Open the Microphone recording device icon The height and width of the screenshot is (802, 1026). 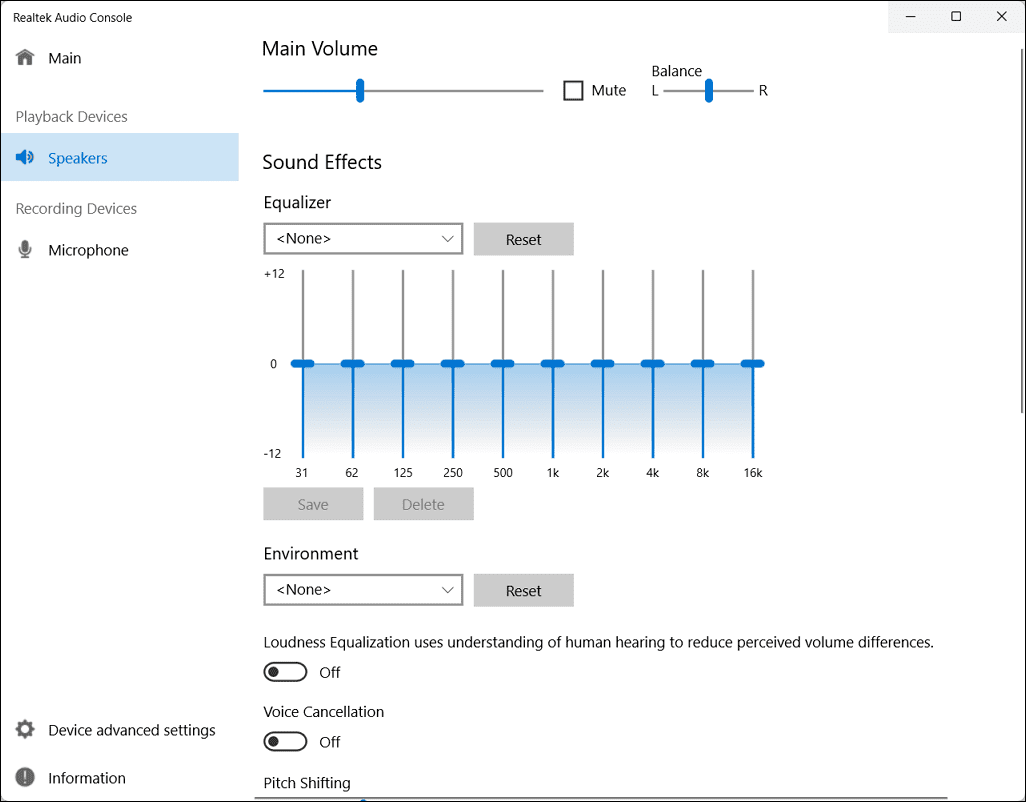coord(24,249)
